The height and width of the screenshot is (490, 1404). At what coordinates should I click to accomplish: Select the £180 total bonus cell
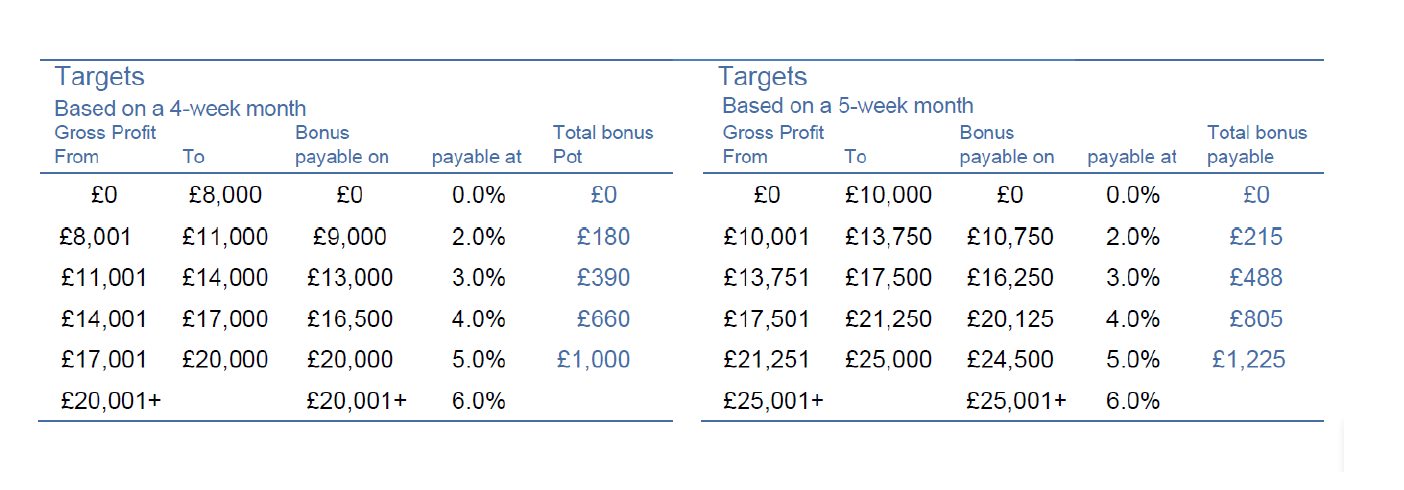pyautogui.click(x=604, y=237)
